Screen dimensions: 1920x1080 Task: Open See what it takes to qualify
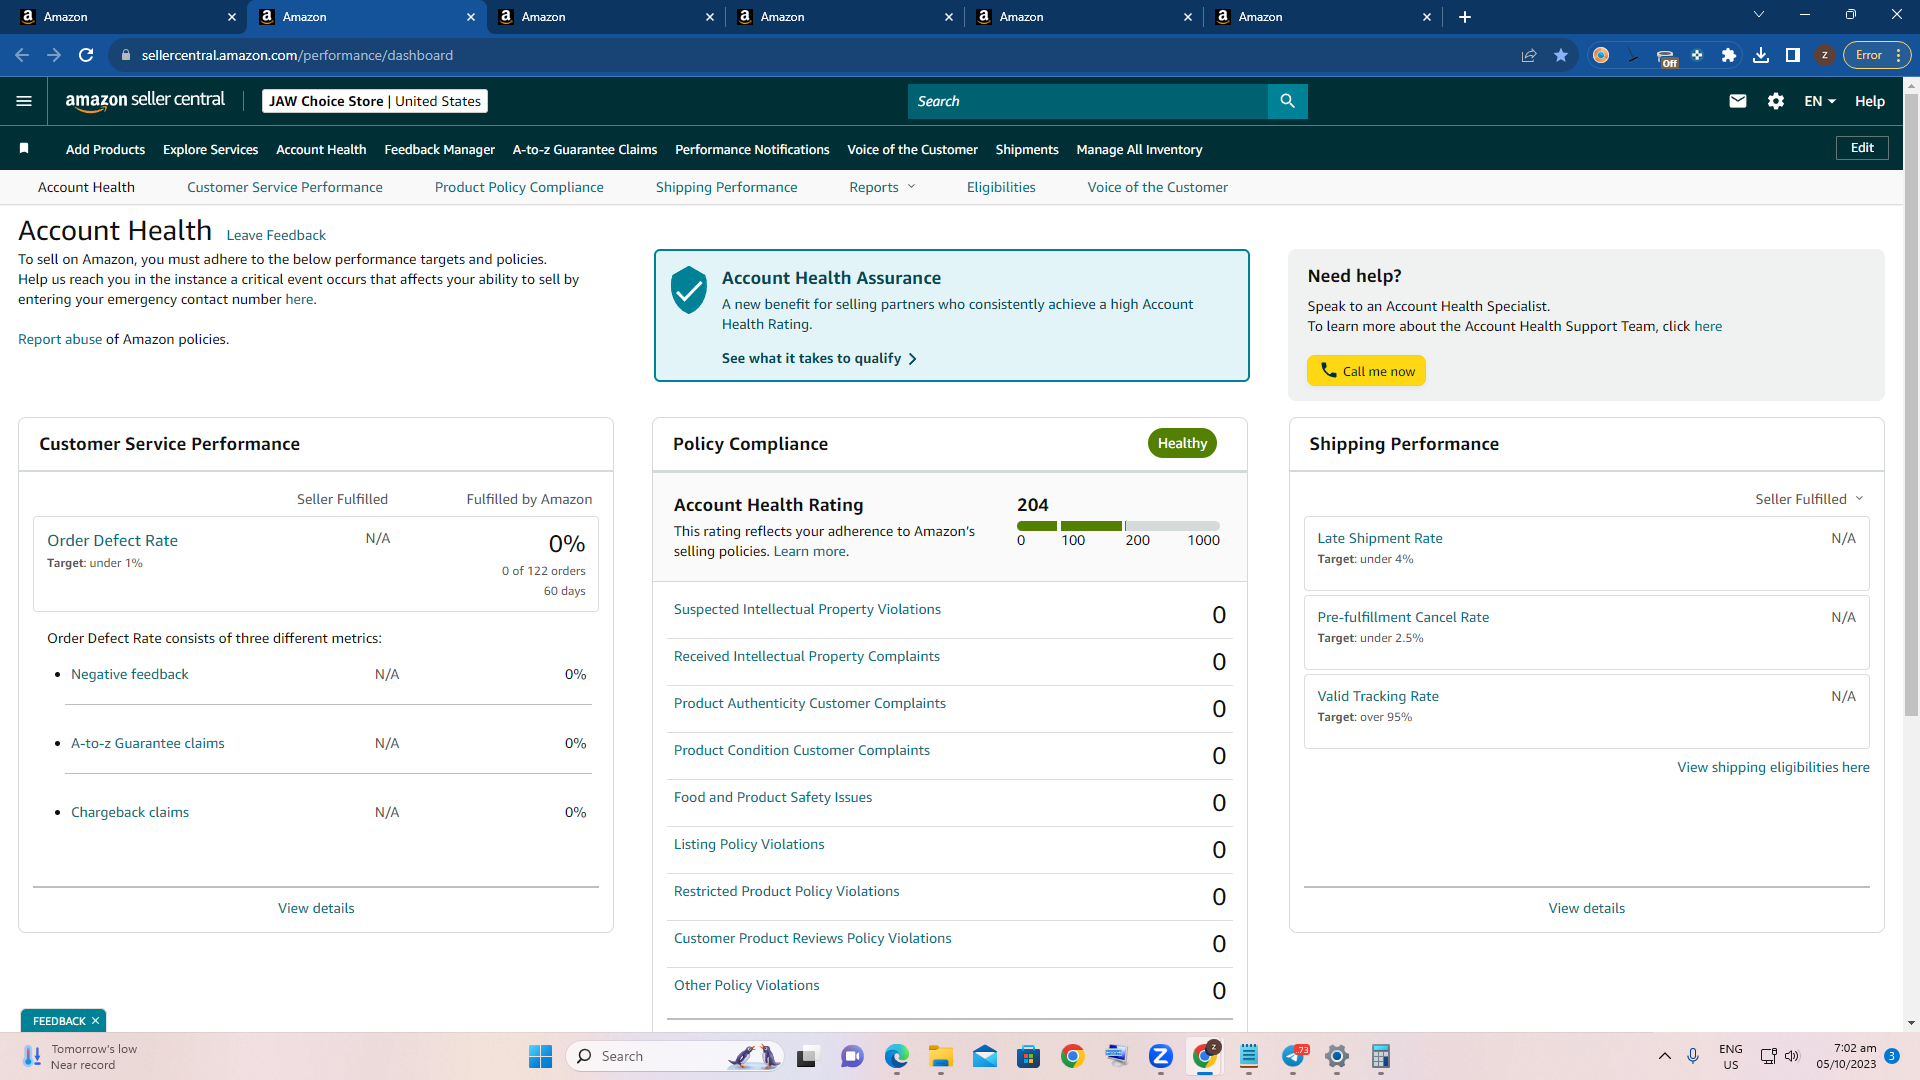[x=819, y=358]
